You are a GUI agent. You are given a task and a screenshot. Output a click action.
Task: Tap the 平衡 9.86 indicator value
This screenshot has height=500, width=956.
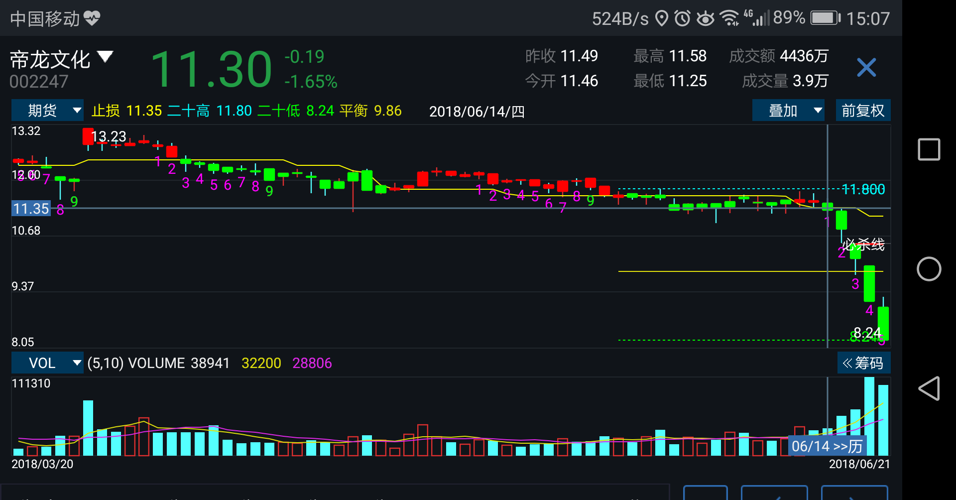(371, 110)
